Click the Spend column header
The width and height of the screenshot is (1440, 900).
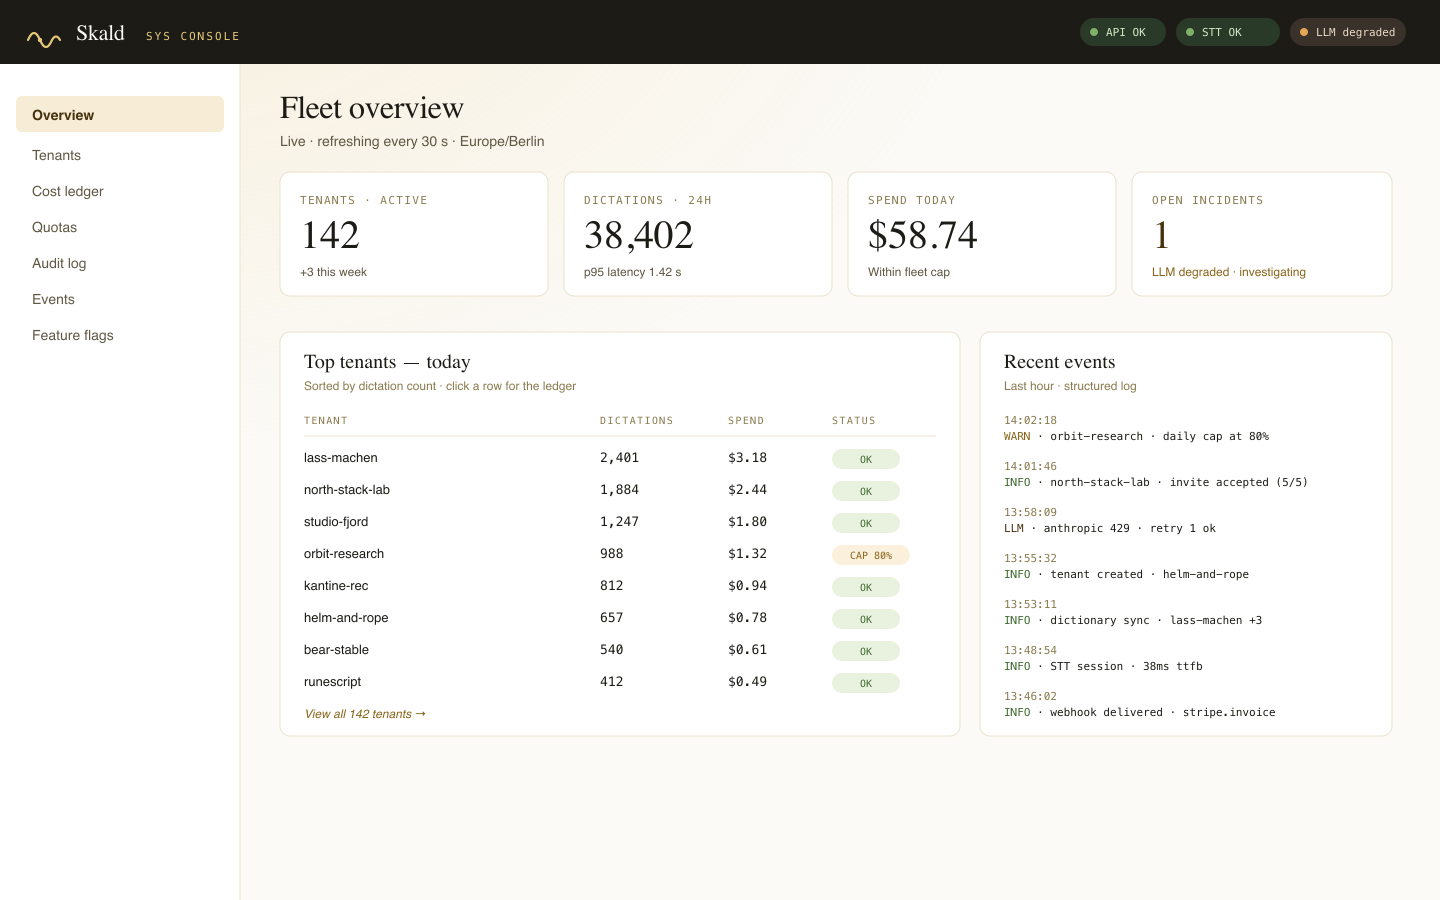coord(746,421)
